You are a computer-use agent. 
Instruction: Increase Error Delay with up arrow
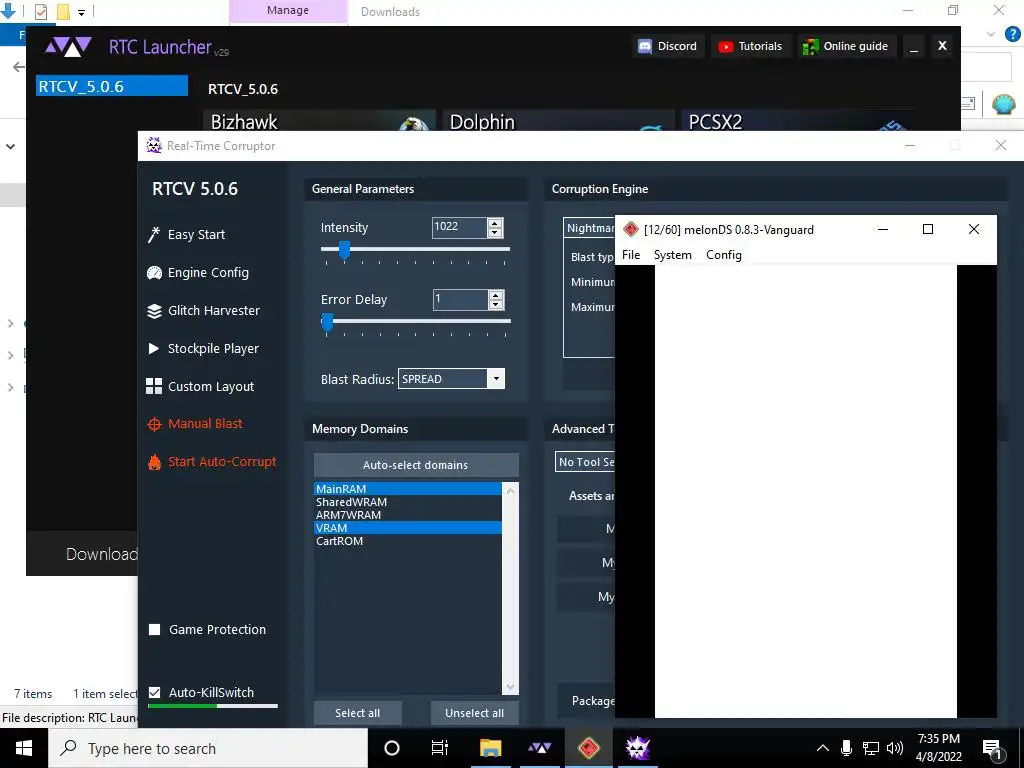pyautogui.click(x=496, y=295)
